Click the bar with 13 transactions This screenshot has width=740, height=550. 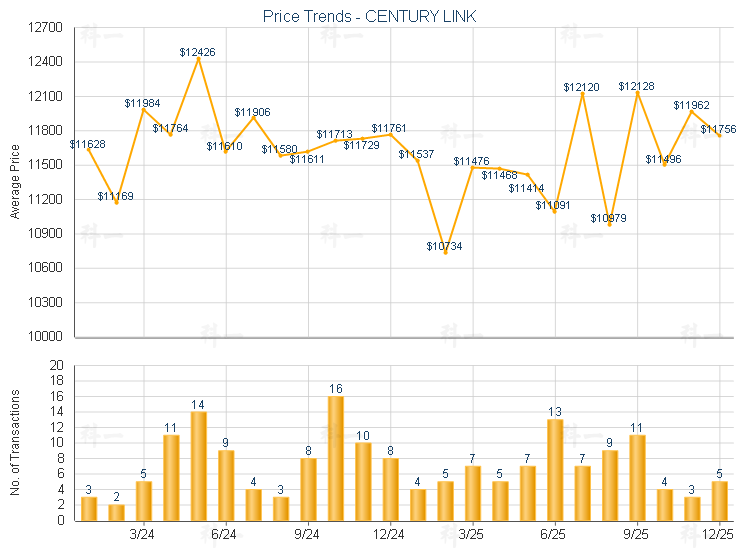[x=555, y=470]
